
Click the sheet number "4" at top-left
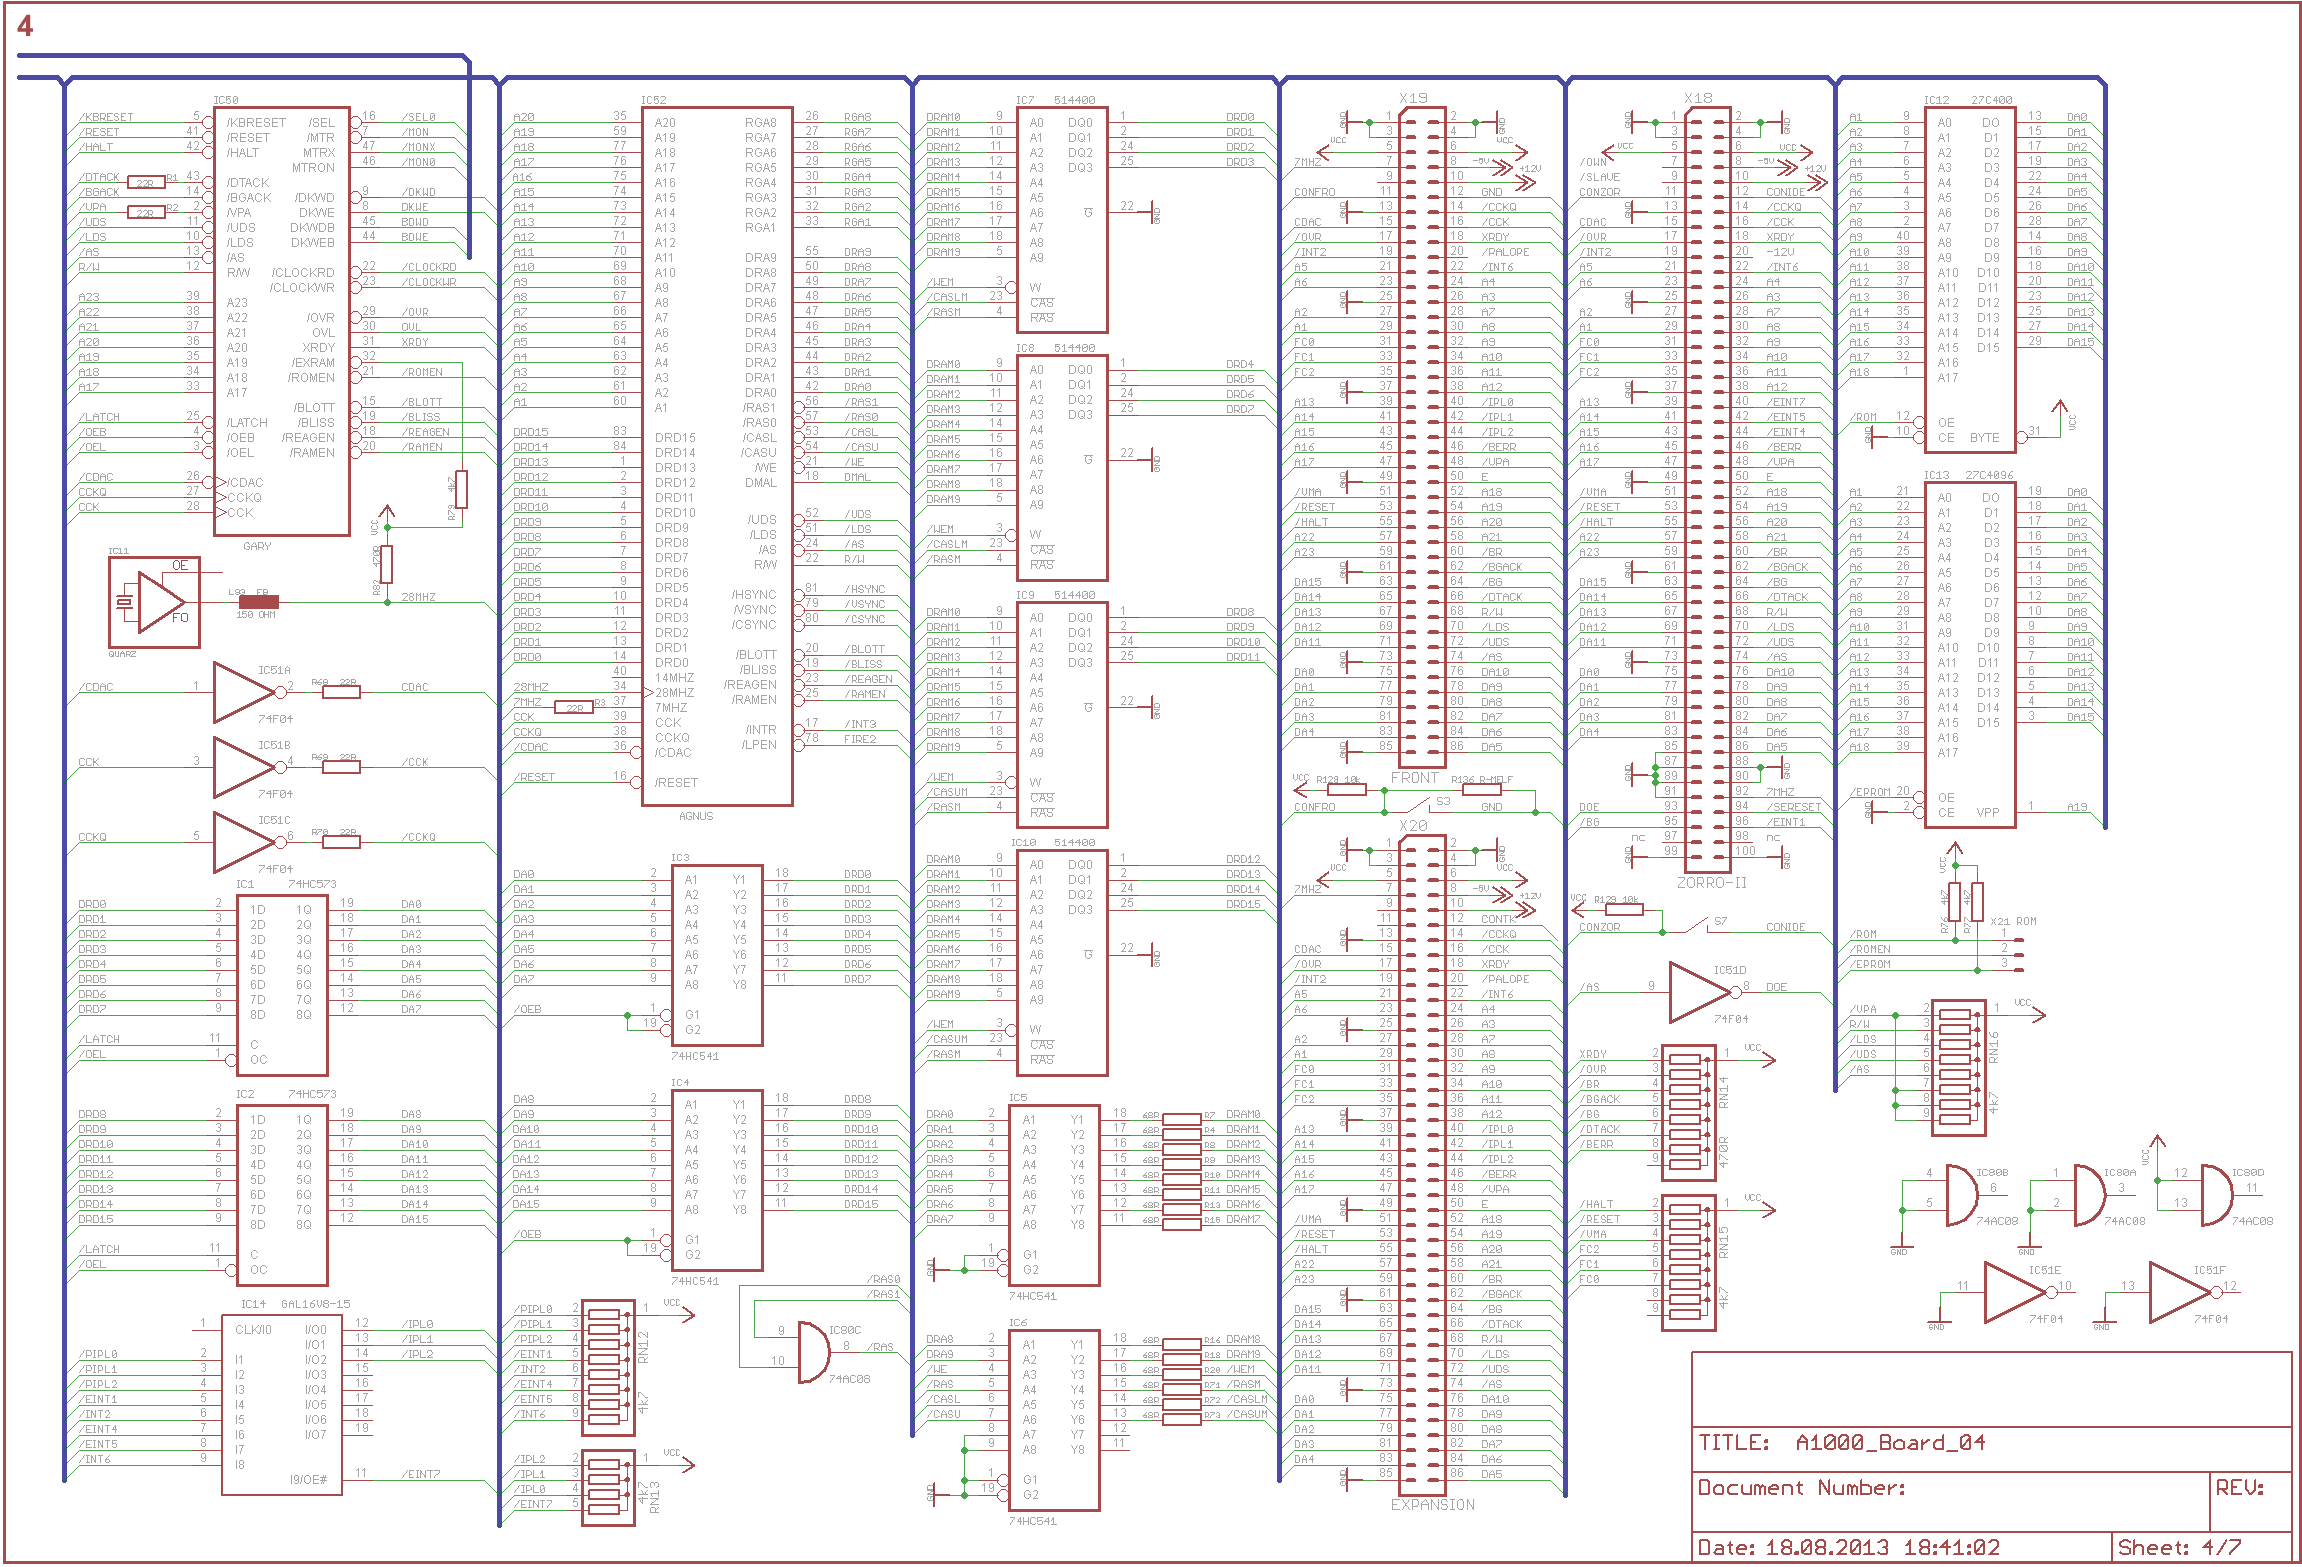(x=26, y=27)
